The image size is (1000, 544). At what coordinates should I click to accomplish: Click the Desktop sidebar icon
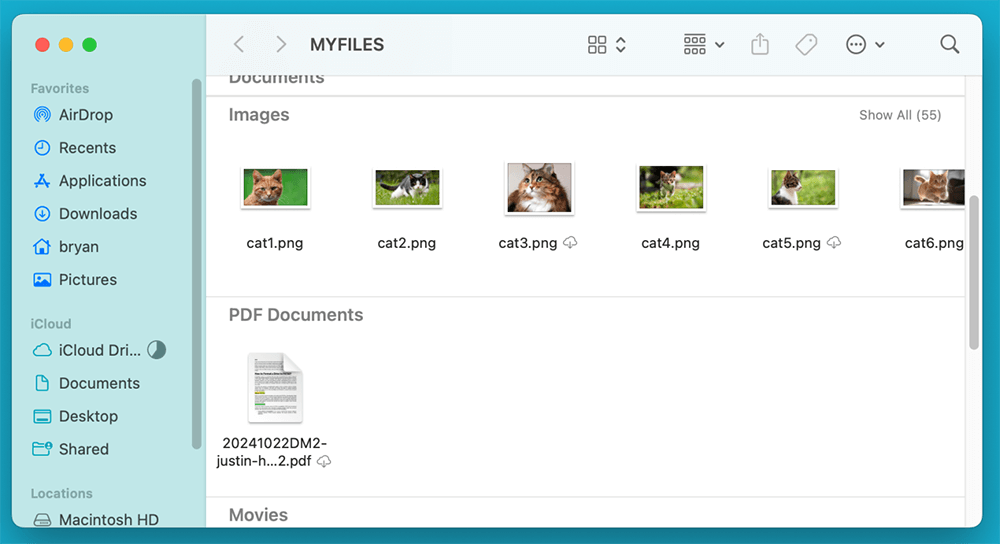pyautogui.click(x=42, y=416)
